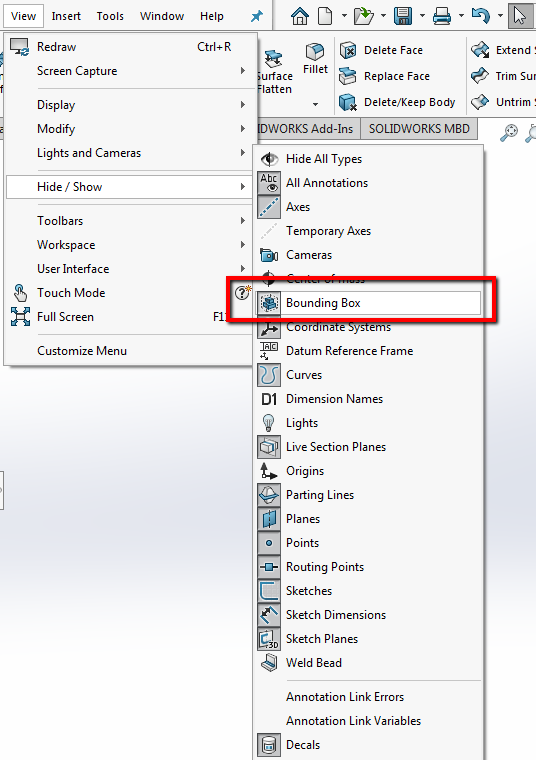Toggle Origins visibility
Image resolution: width=536 pixels, height=760 pixels.
click(369, 471)
